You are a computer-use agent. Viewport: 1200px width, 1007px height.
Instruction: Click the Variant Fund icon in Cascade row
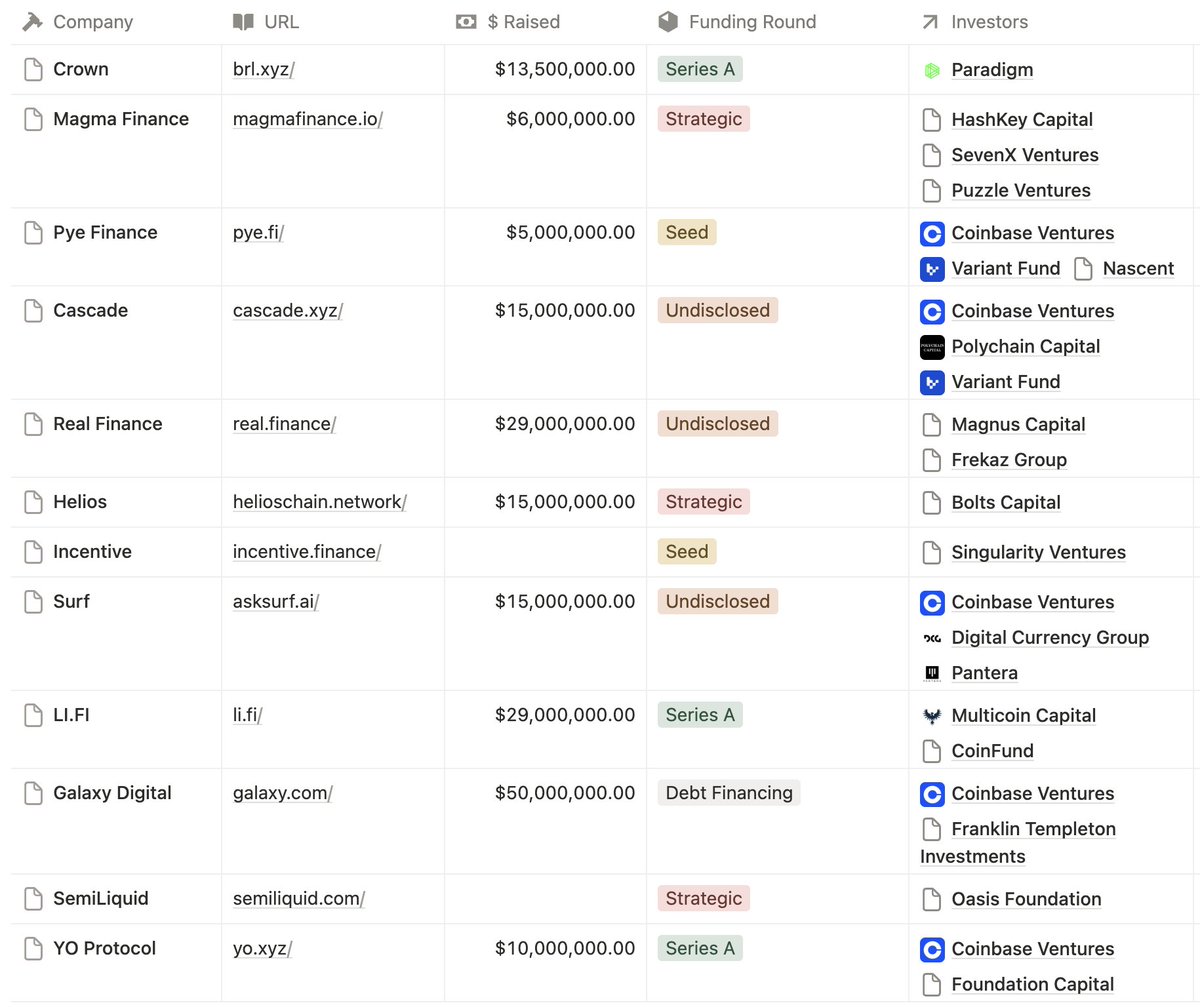pos(932,382)
